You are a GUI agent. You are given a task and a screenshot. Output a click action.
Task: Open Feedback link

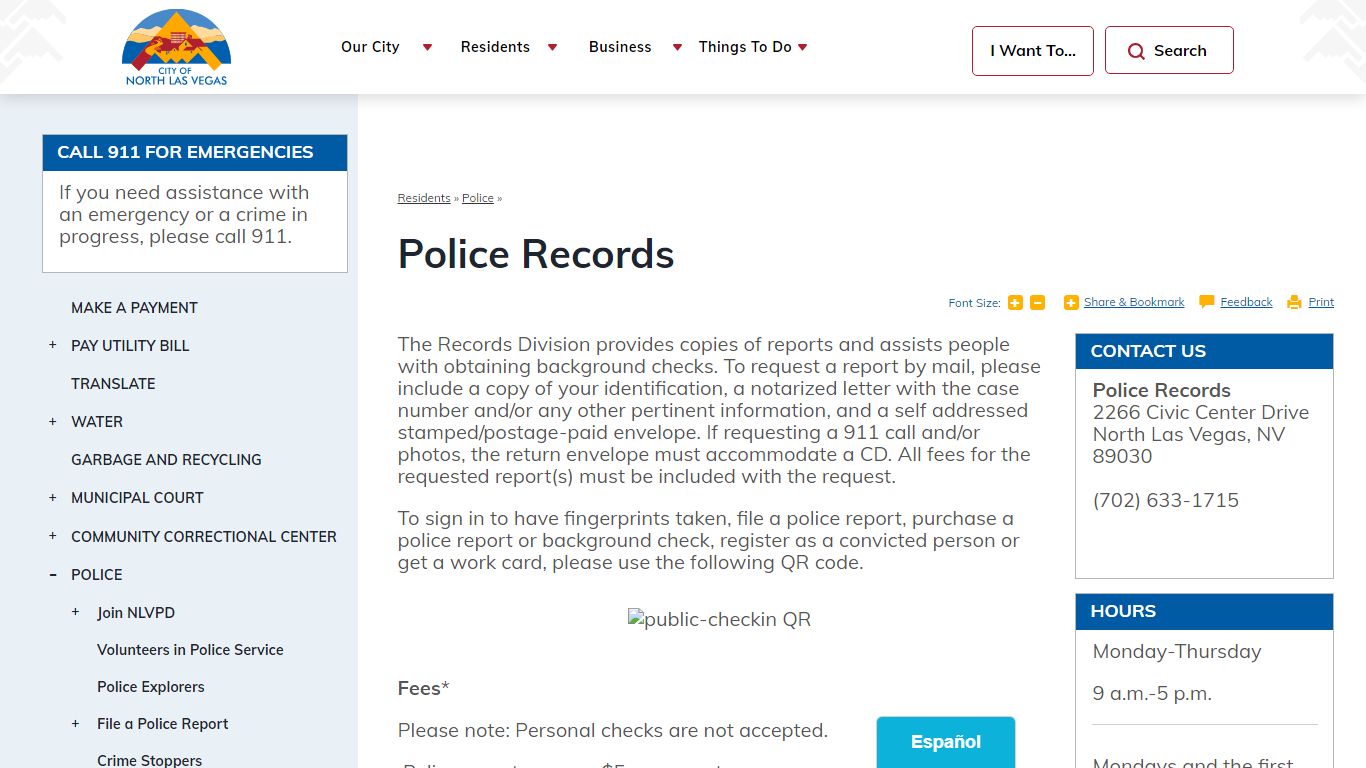click(x=1246, y=302)
